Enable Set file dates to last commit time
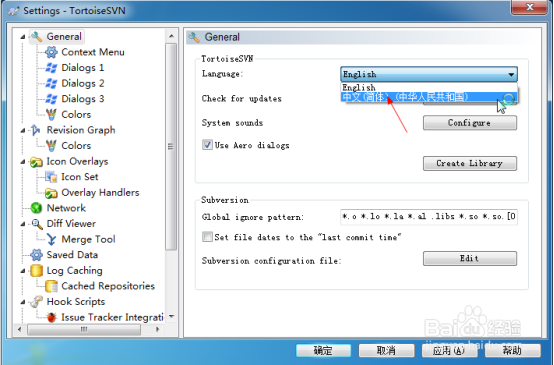The width and height of the screenshot is (554, 365). click(207, 236)
